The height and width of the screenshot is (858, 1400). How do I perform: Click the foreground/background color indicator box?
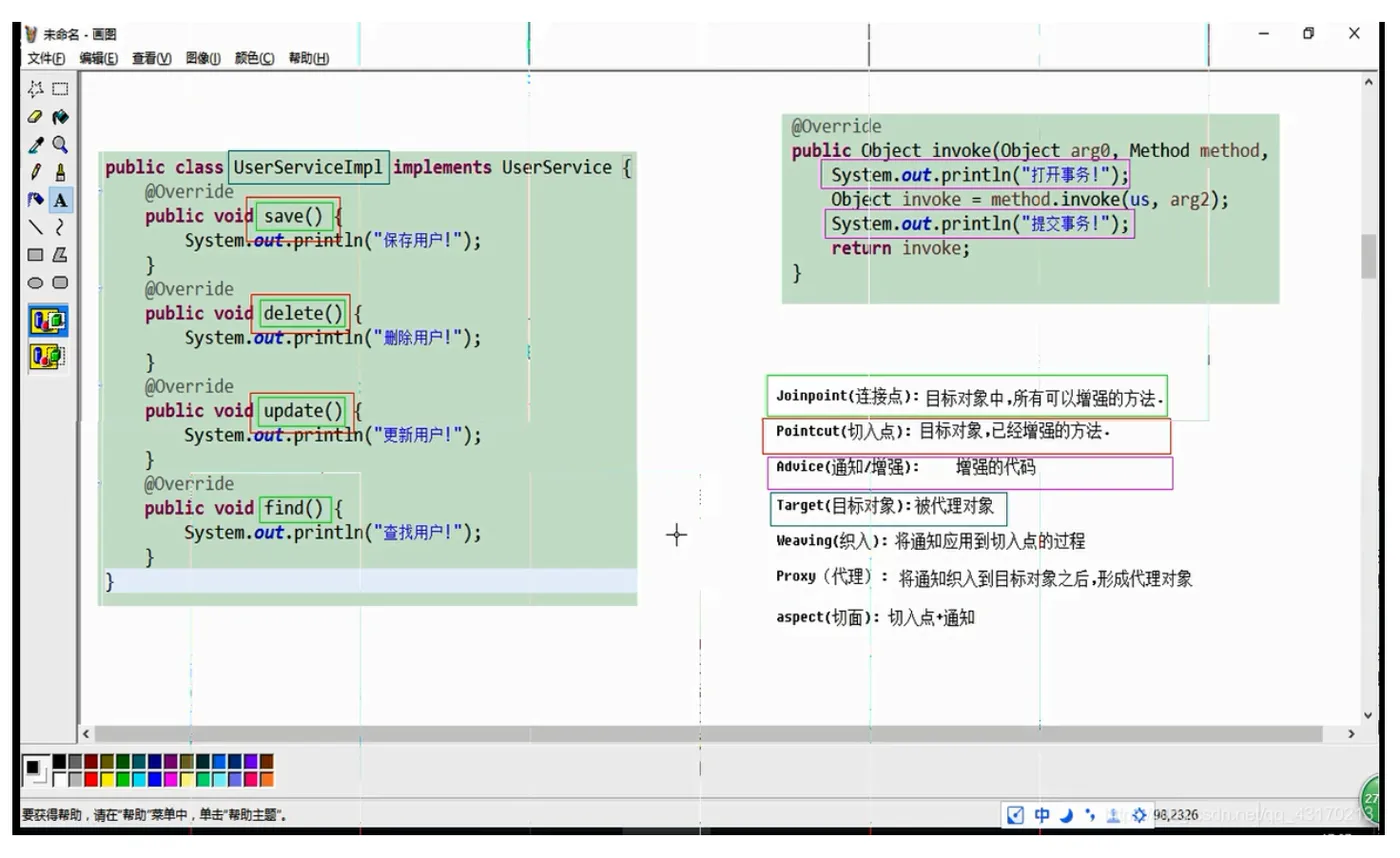(36, 770)
